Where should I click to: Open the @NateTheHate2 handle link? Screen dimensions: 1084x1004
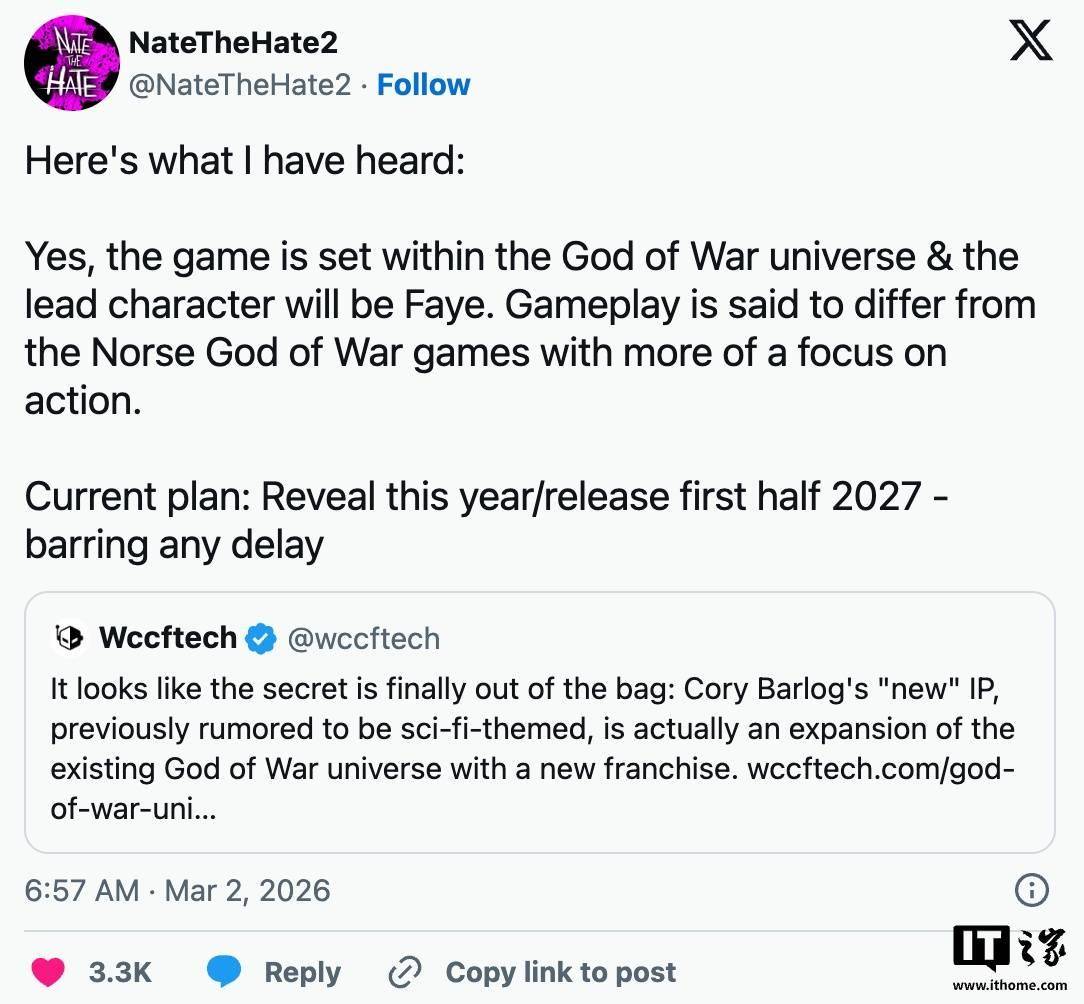pos(240,85)
